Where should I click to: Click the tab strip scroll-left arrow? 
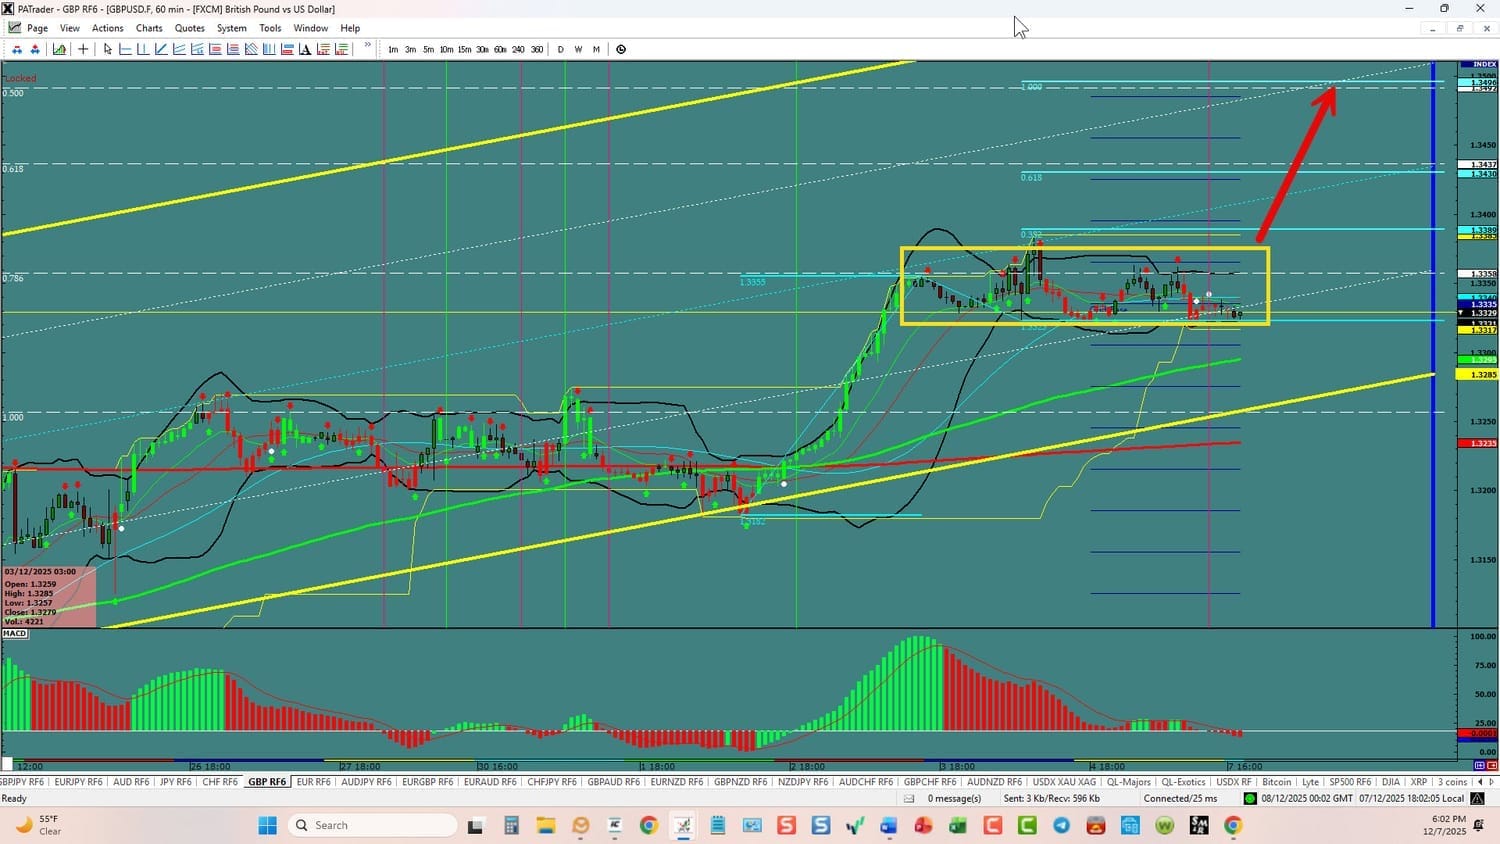[1480, 782]
